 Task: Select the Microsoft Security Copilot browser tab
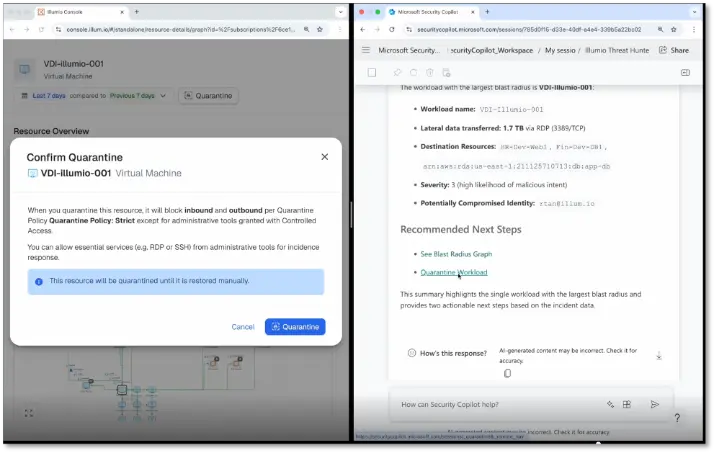coord(432,12)
